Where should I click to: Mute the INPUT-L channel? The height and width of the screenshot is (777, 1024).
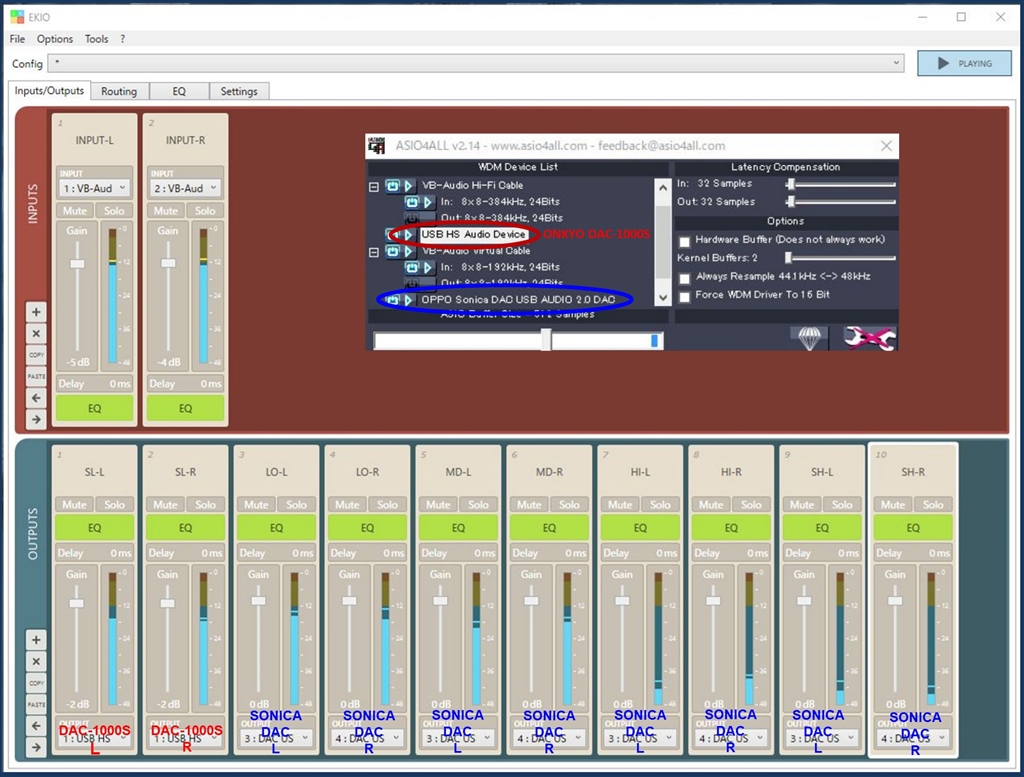pos(75,210)
